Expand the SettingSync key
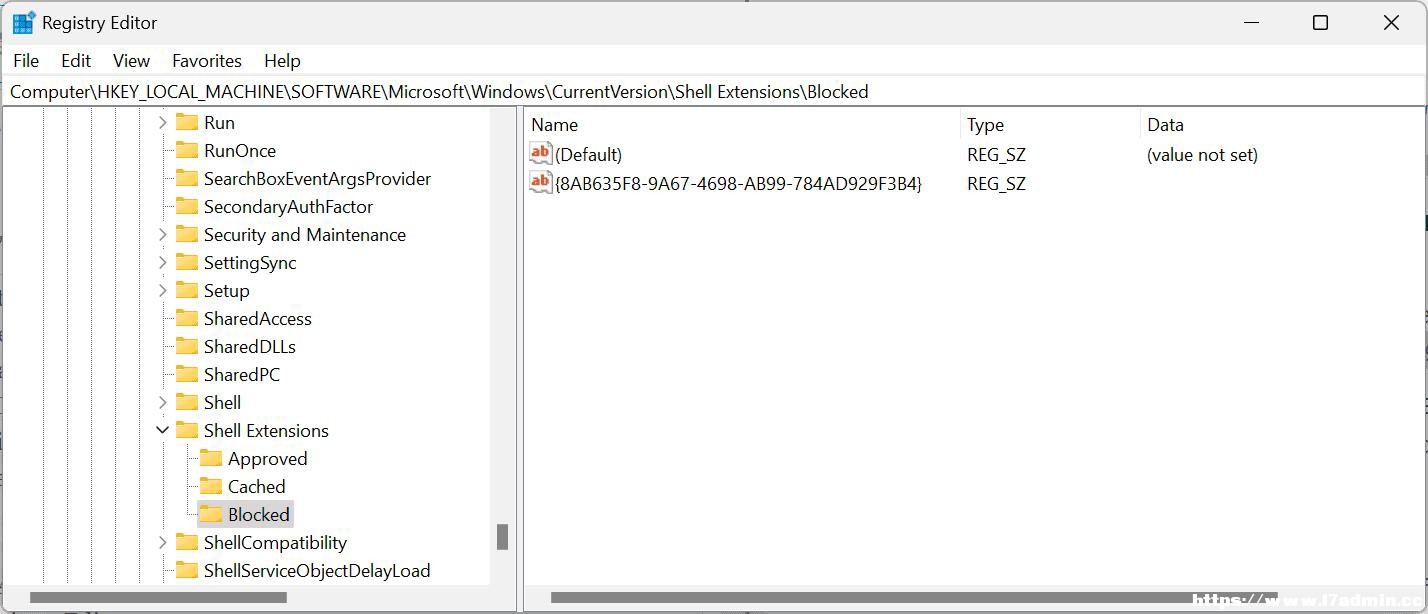 (x=163, y=262)
